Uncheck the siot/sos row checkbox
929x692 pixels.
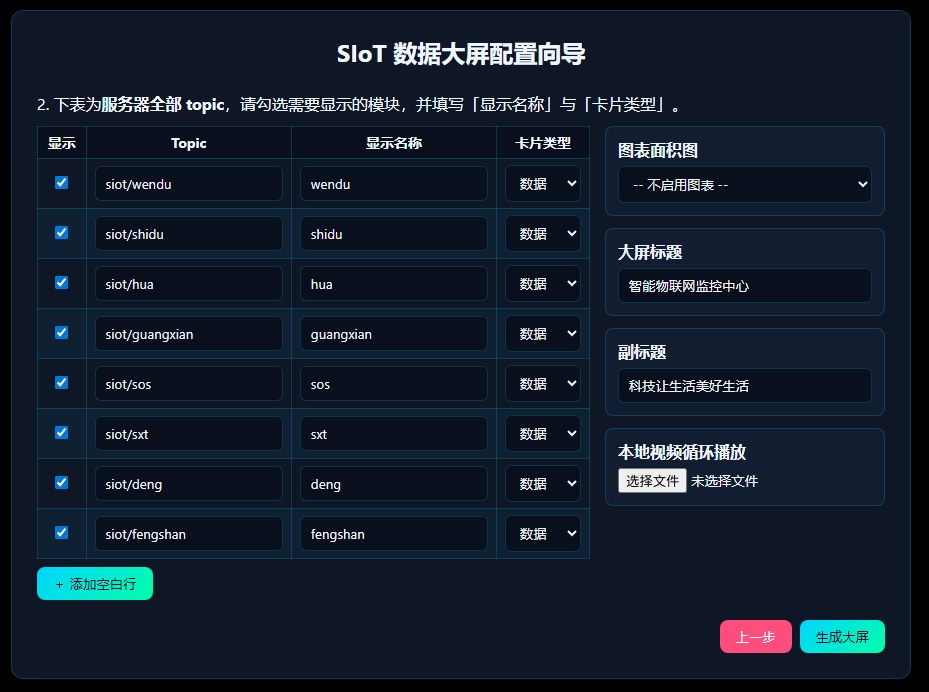pos(62,382)
